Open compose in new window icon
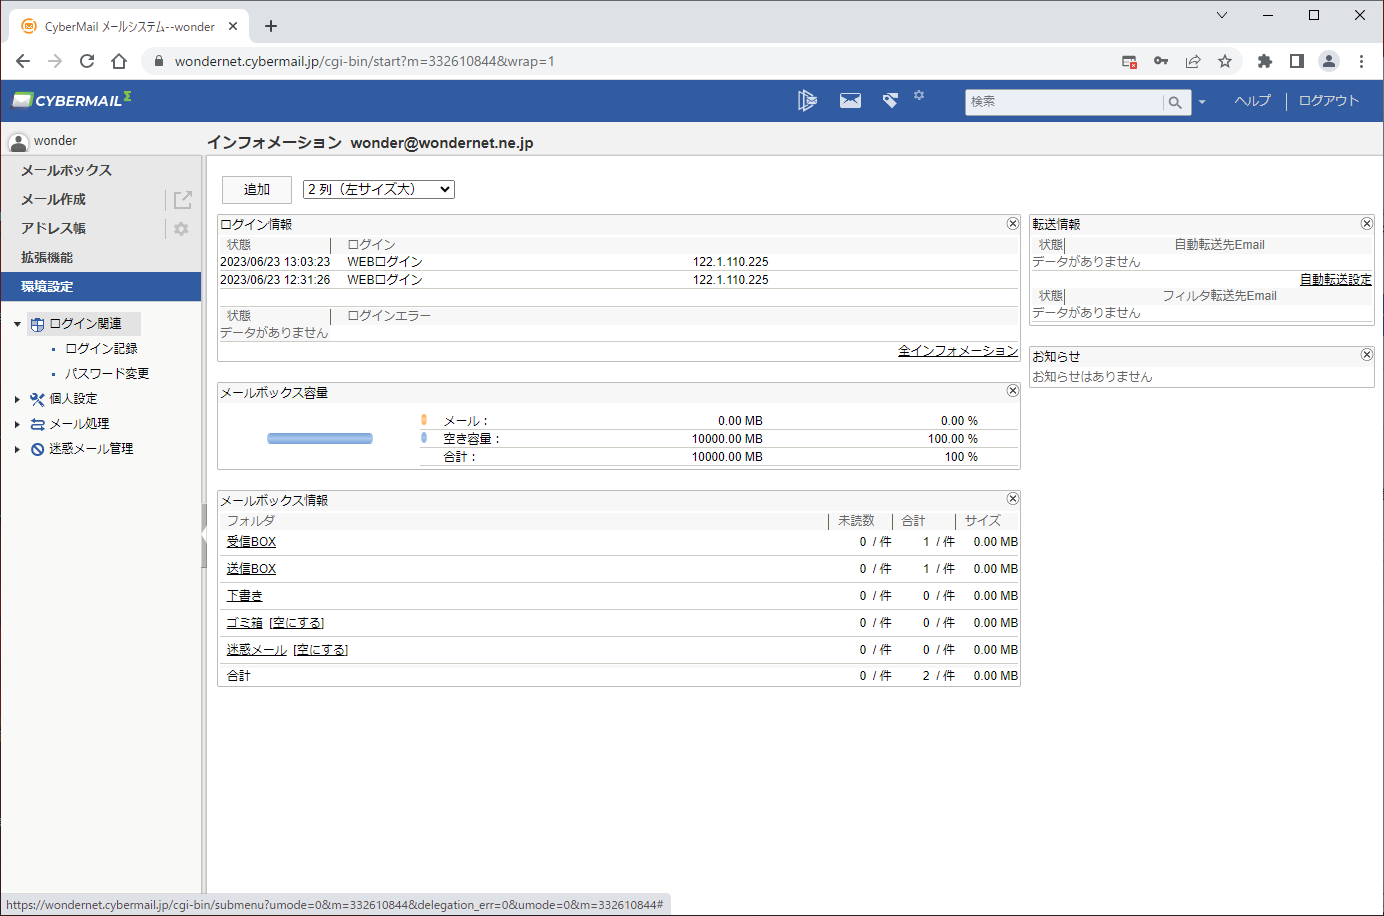The height and width of the screenshot is (916, 1384). click(x=182, y=200)
